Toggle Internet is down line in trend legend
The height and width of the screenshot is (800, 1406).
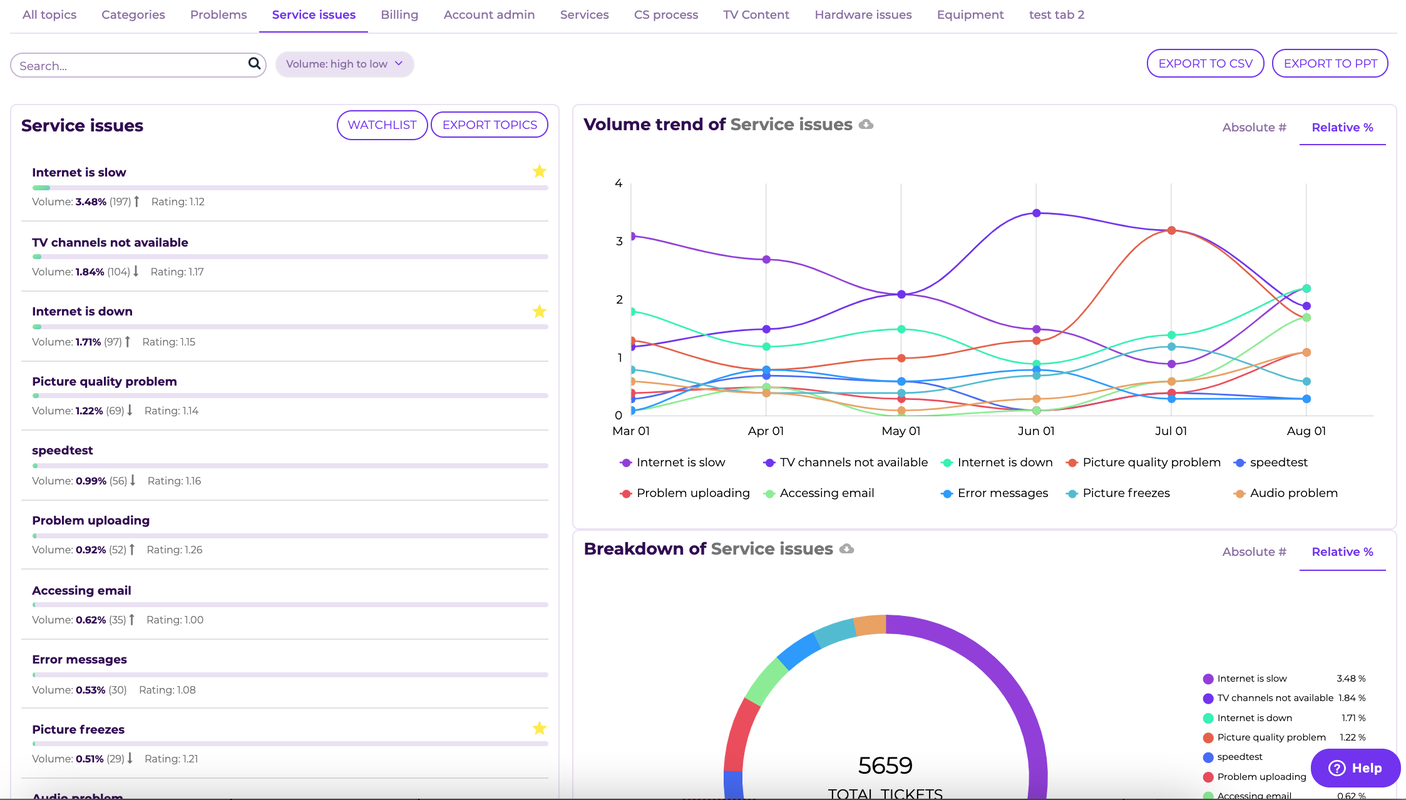click(x=996, y=463)
